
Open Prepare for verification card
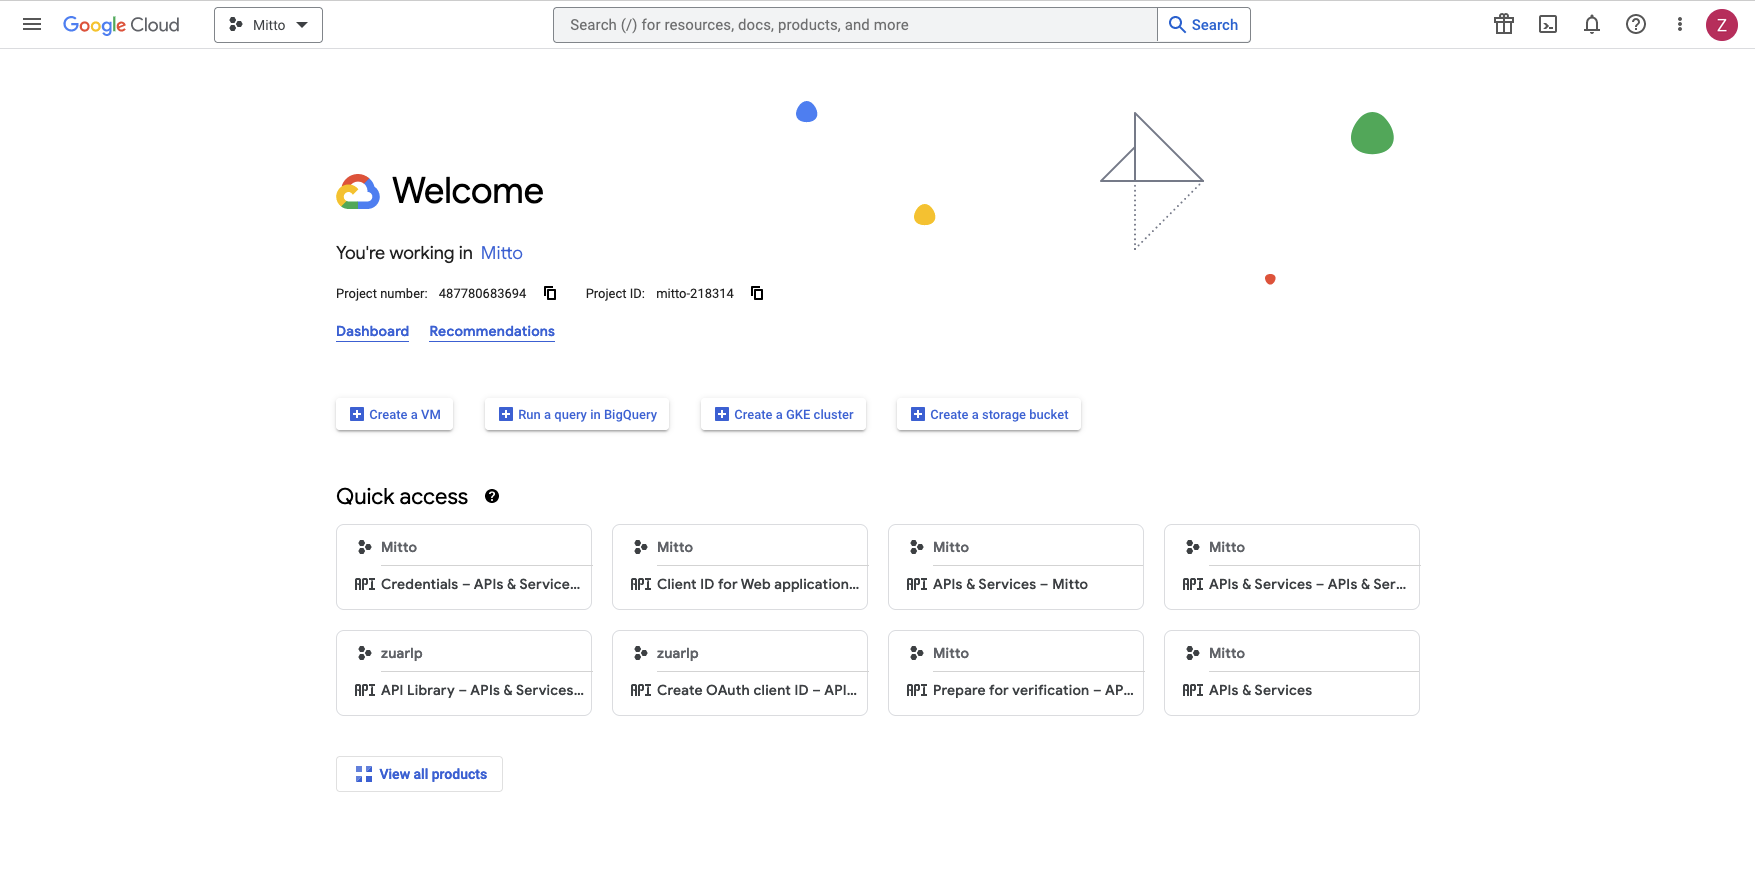1016,673
